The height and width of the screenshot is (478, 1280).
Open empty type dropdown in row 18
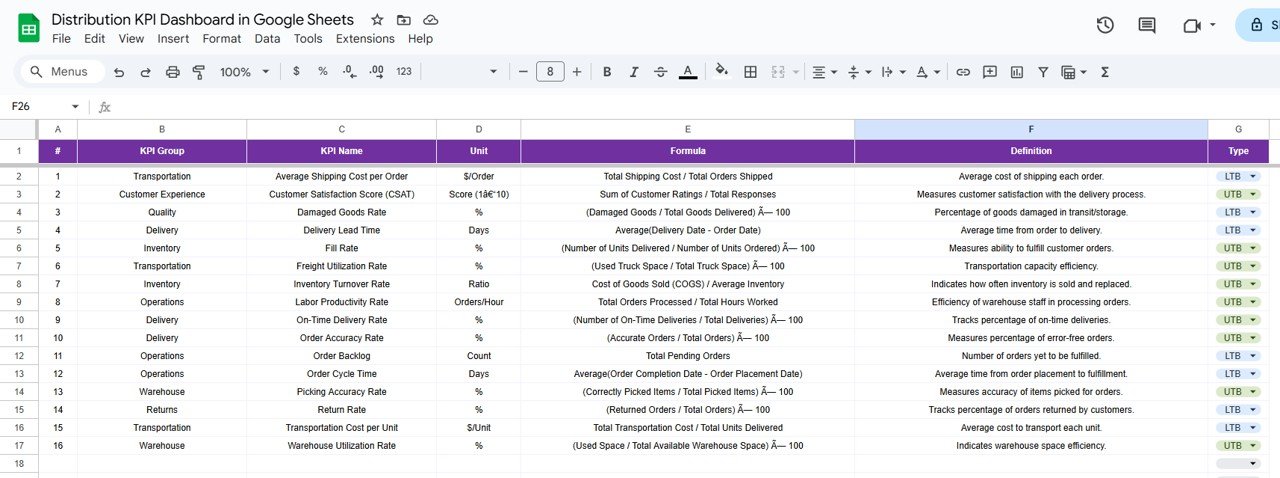point(1238,464)
